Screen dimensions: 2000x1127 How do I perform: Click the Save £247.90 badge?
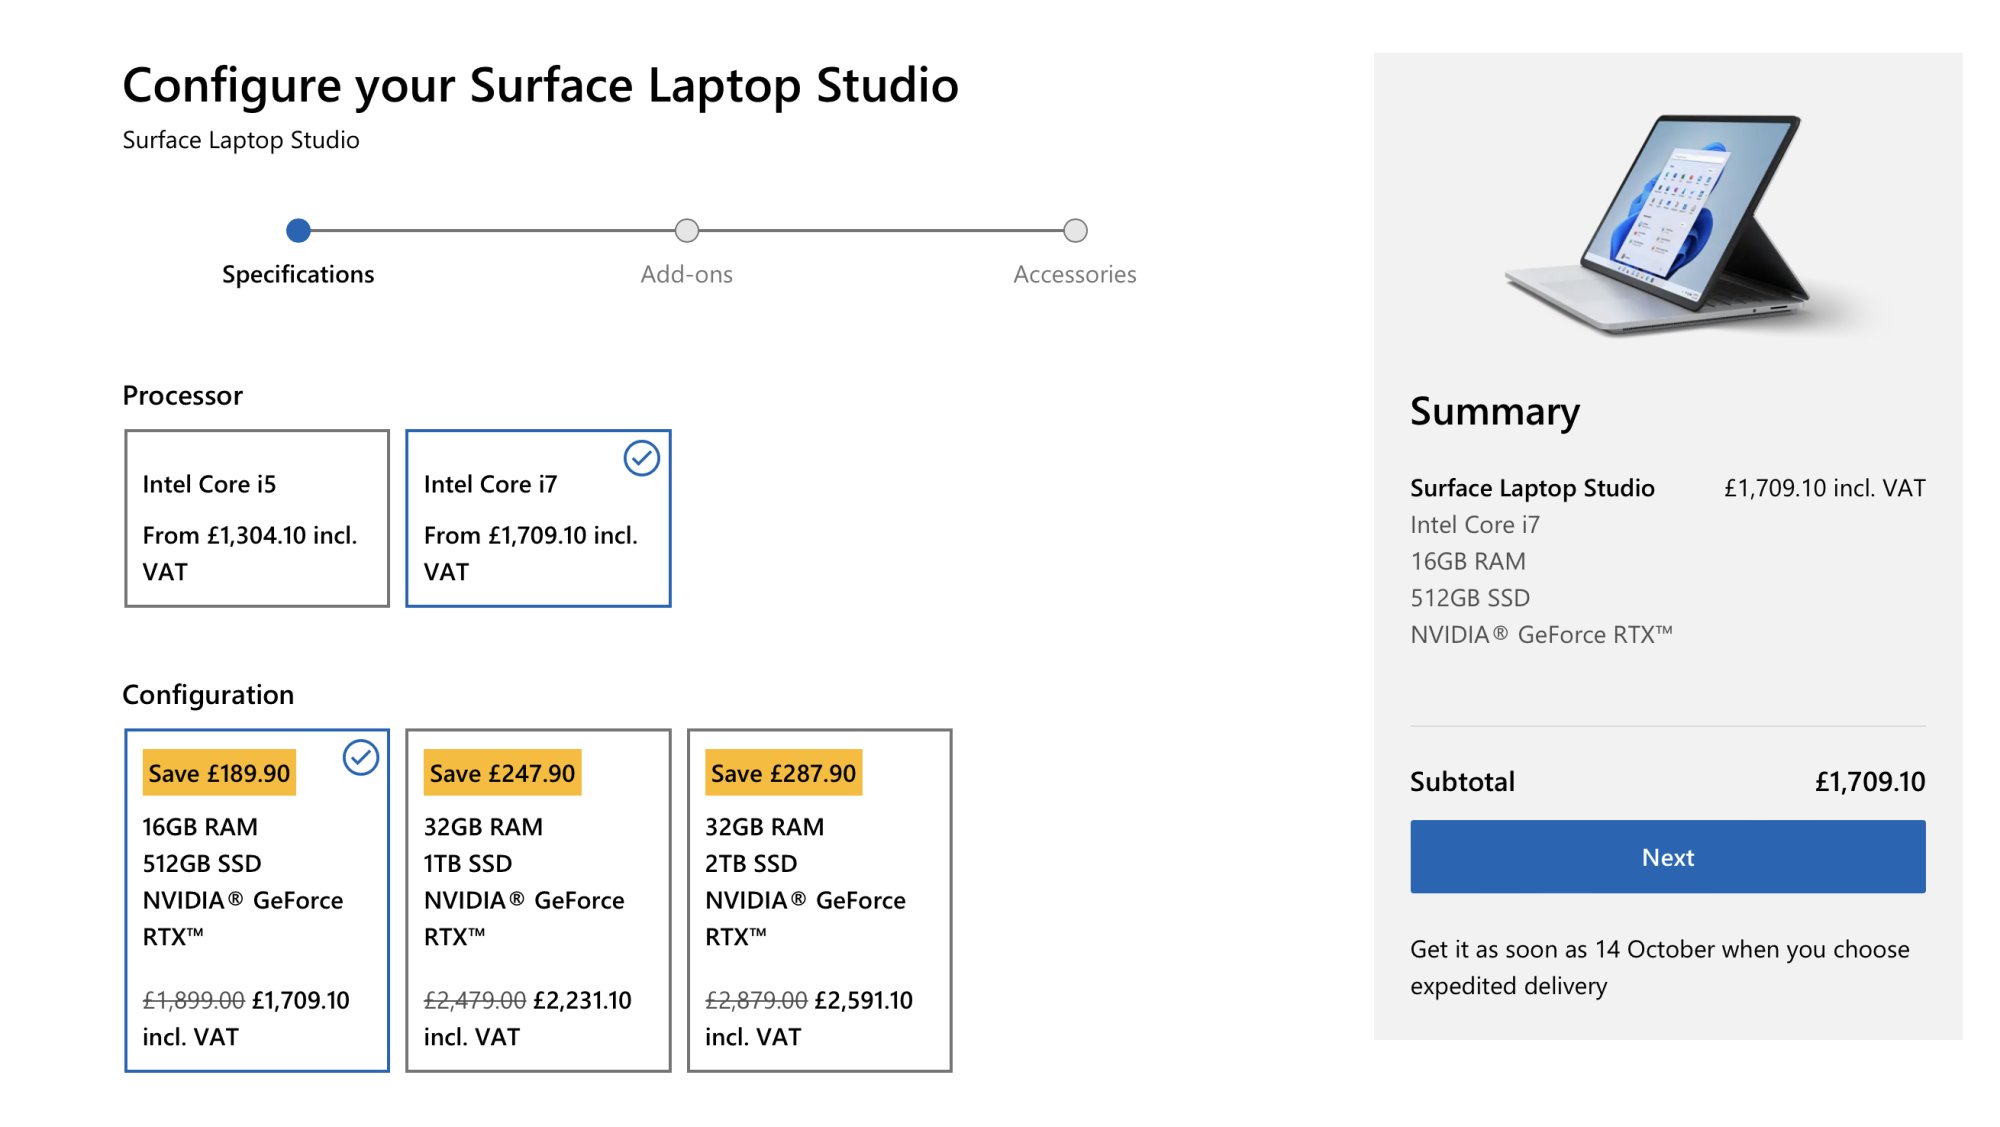(x=502, y=773)
